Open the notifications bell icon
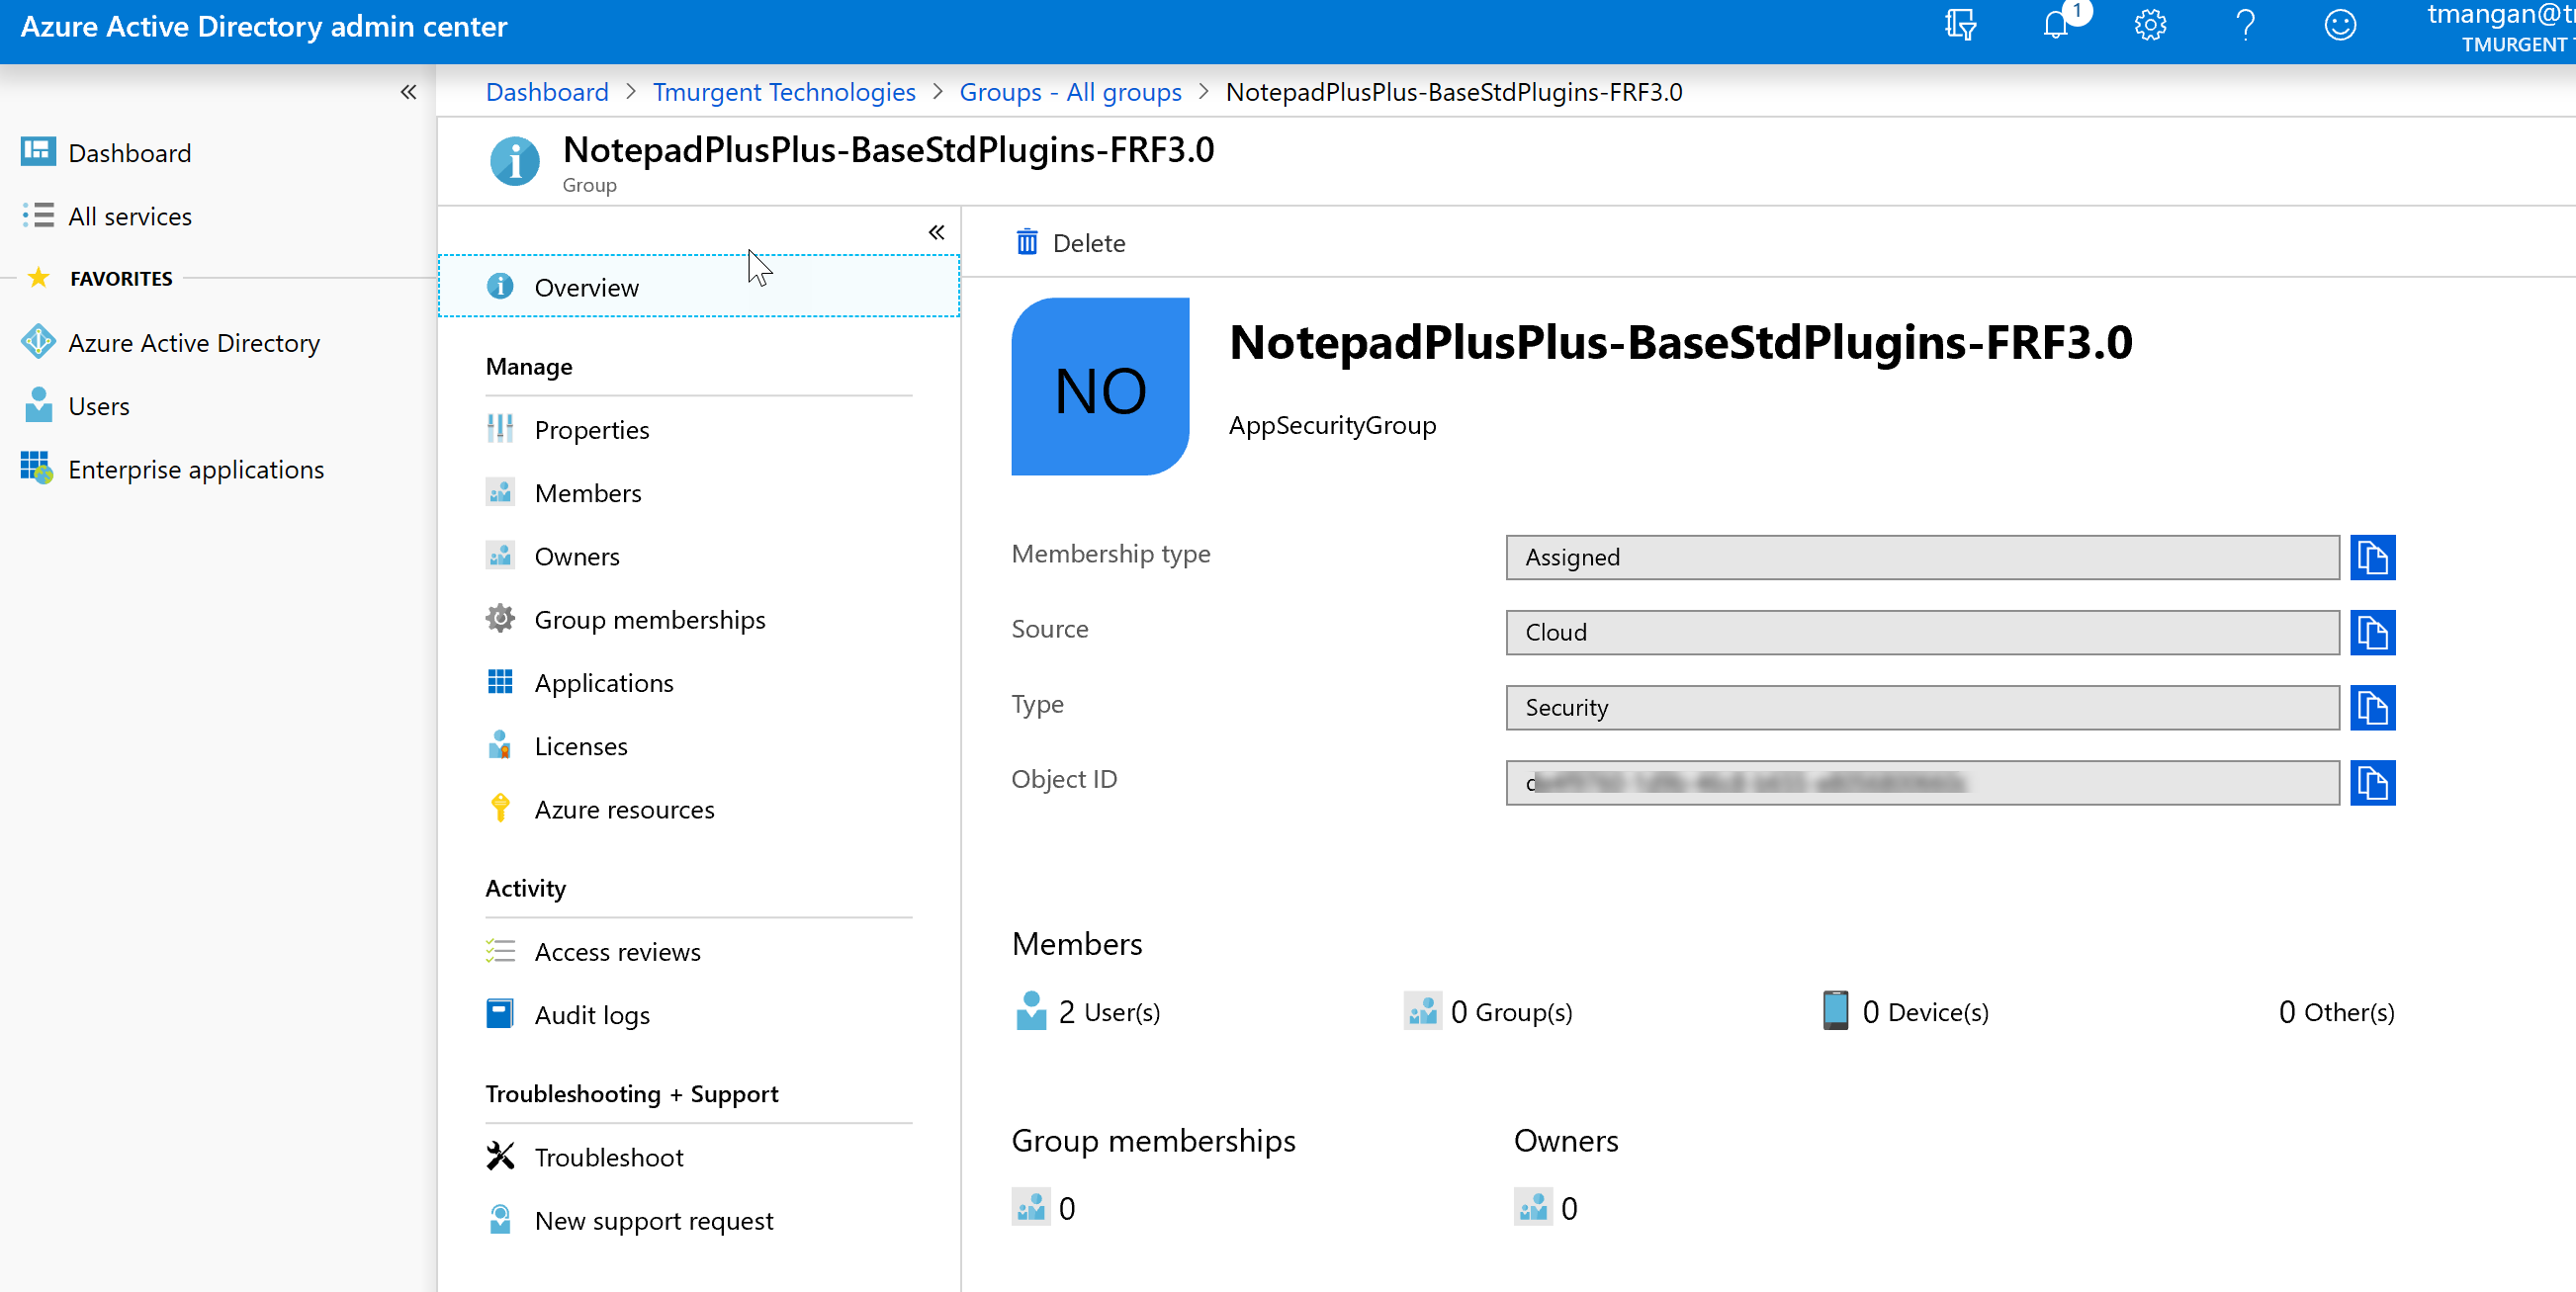 [2056, 26]
